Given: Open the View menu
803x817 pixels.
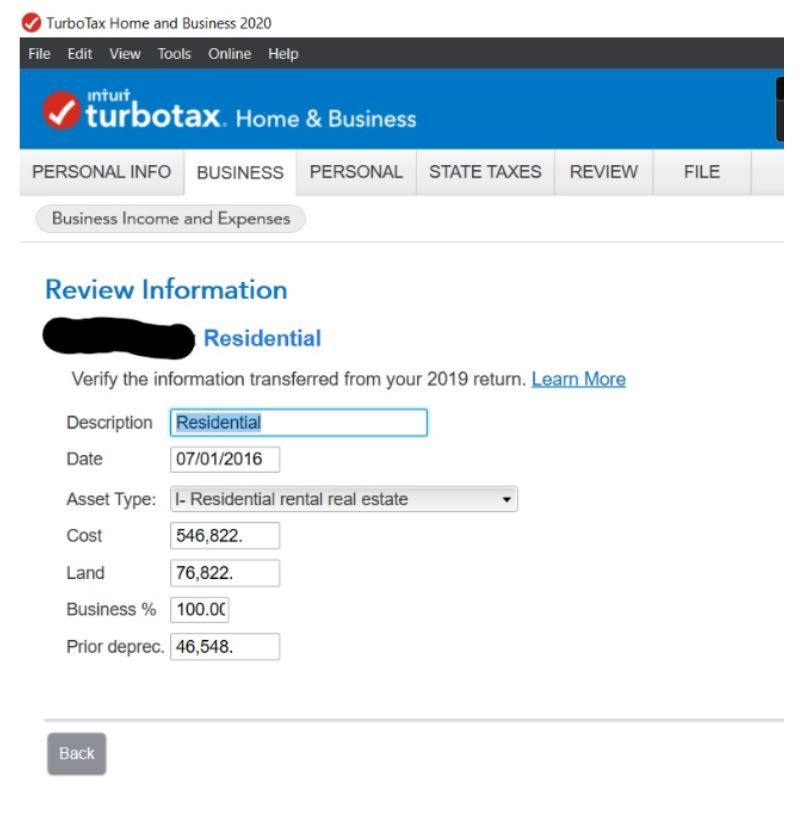Looking at the screenshot, I should click(x=125, y=54).
